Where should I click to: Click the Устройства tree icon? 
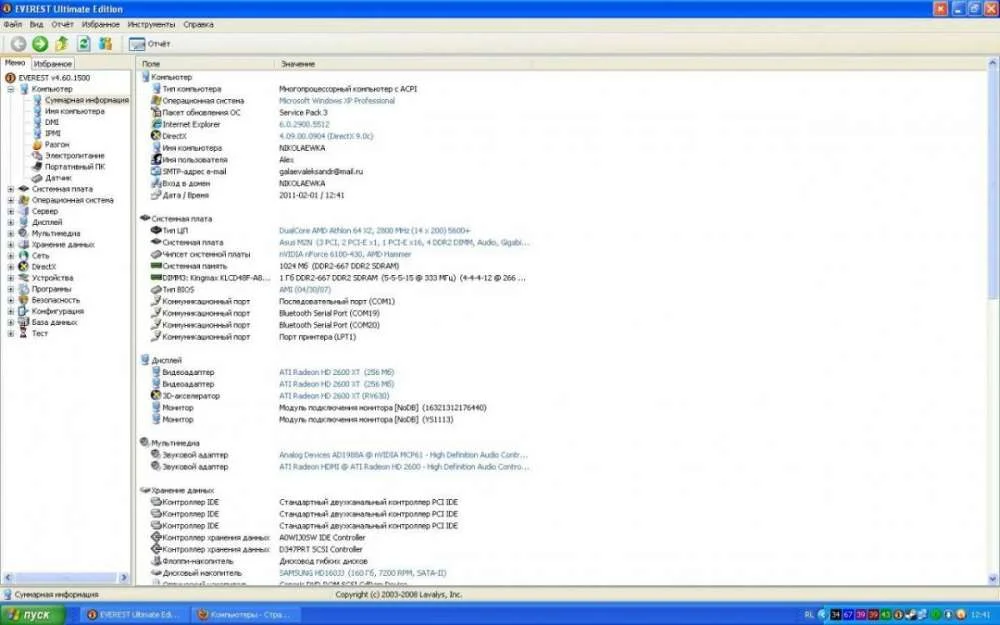[24, 278]
